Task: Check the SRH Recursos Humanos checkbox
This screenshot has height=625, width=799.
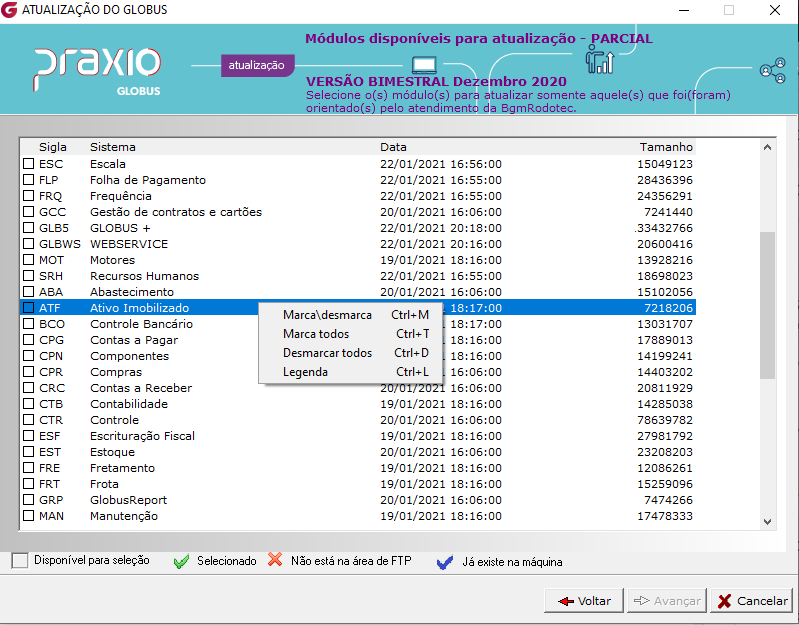Action: point(29,276)
